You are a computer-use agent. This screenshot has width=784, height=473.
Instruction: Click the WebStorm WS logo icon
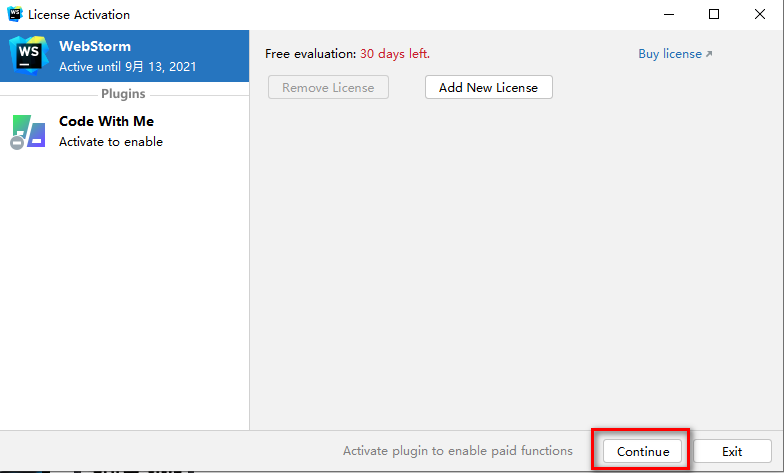point(29,55)
